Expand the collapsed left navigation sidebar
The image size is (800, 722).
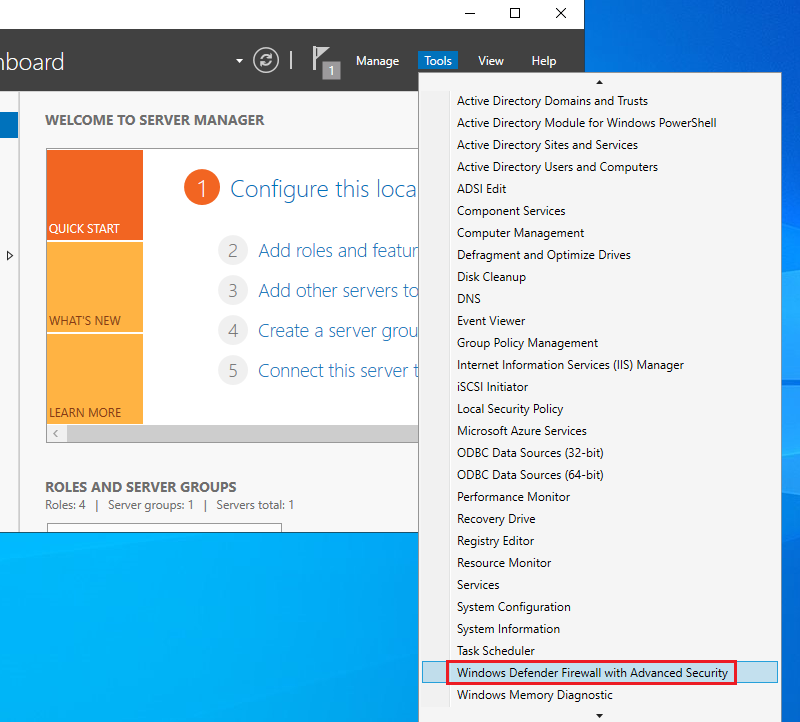10,255
